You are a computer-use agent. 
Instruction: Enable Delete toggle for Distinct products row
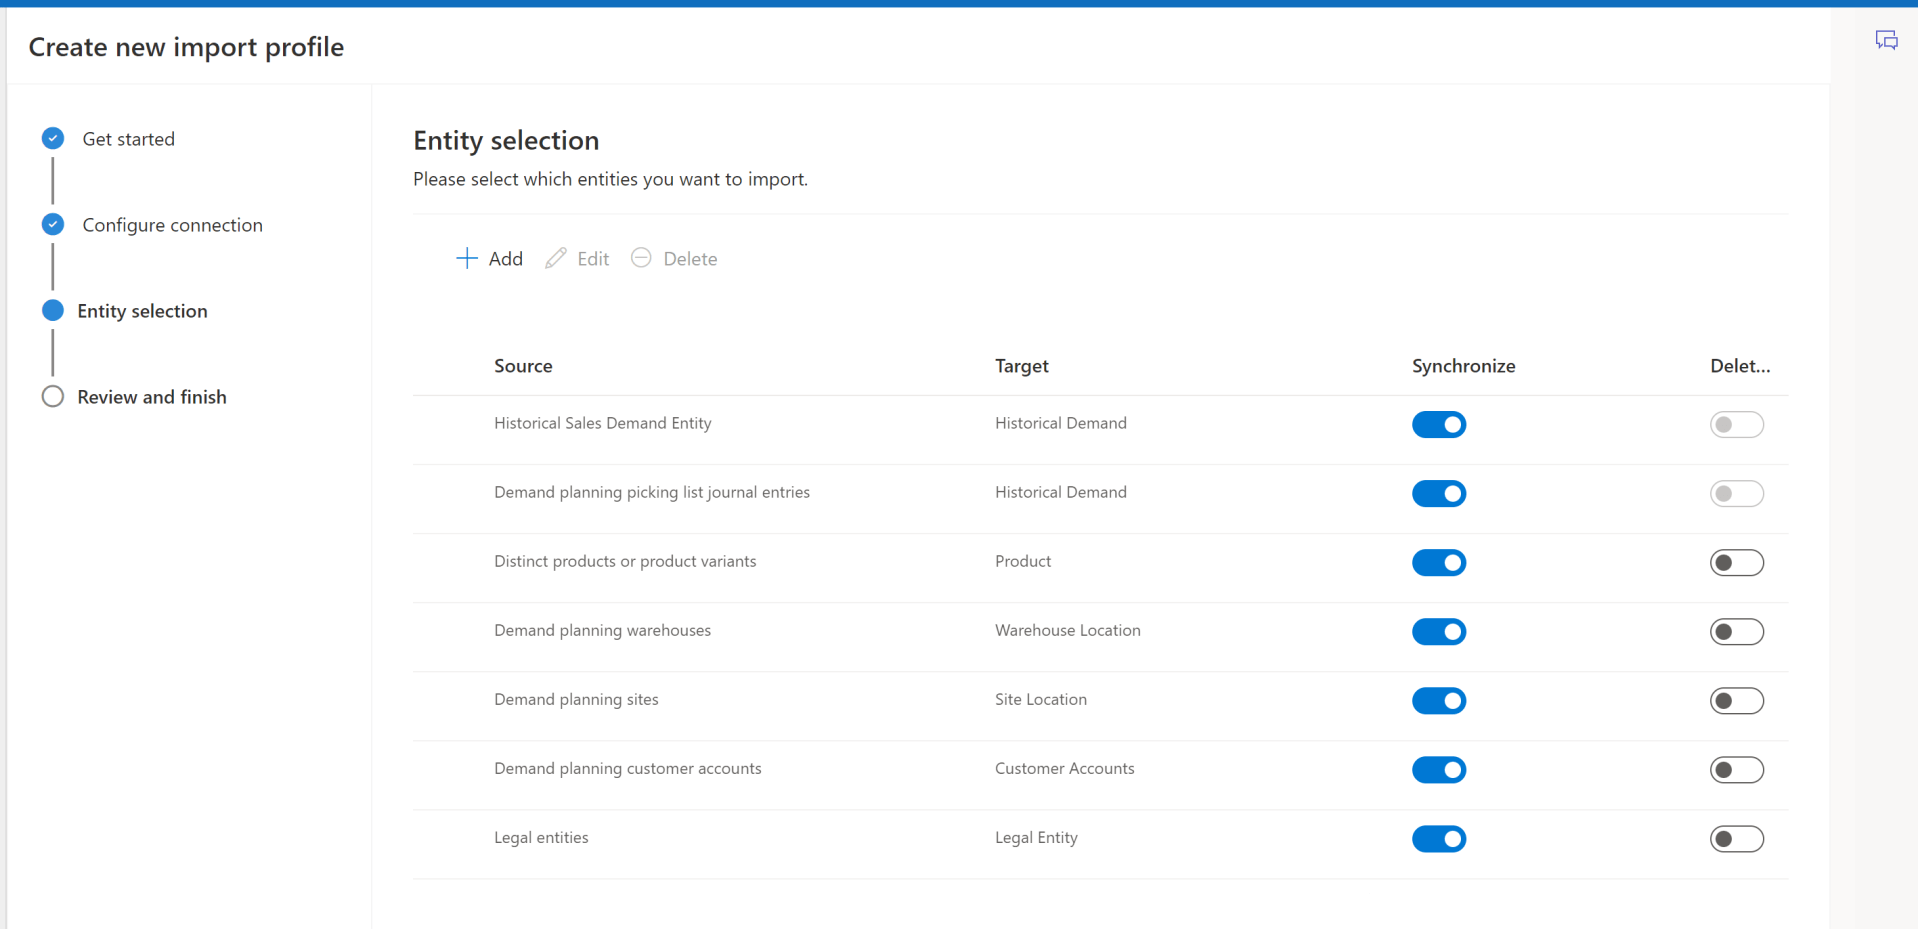(1736, 563)
